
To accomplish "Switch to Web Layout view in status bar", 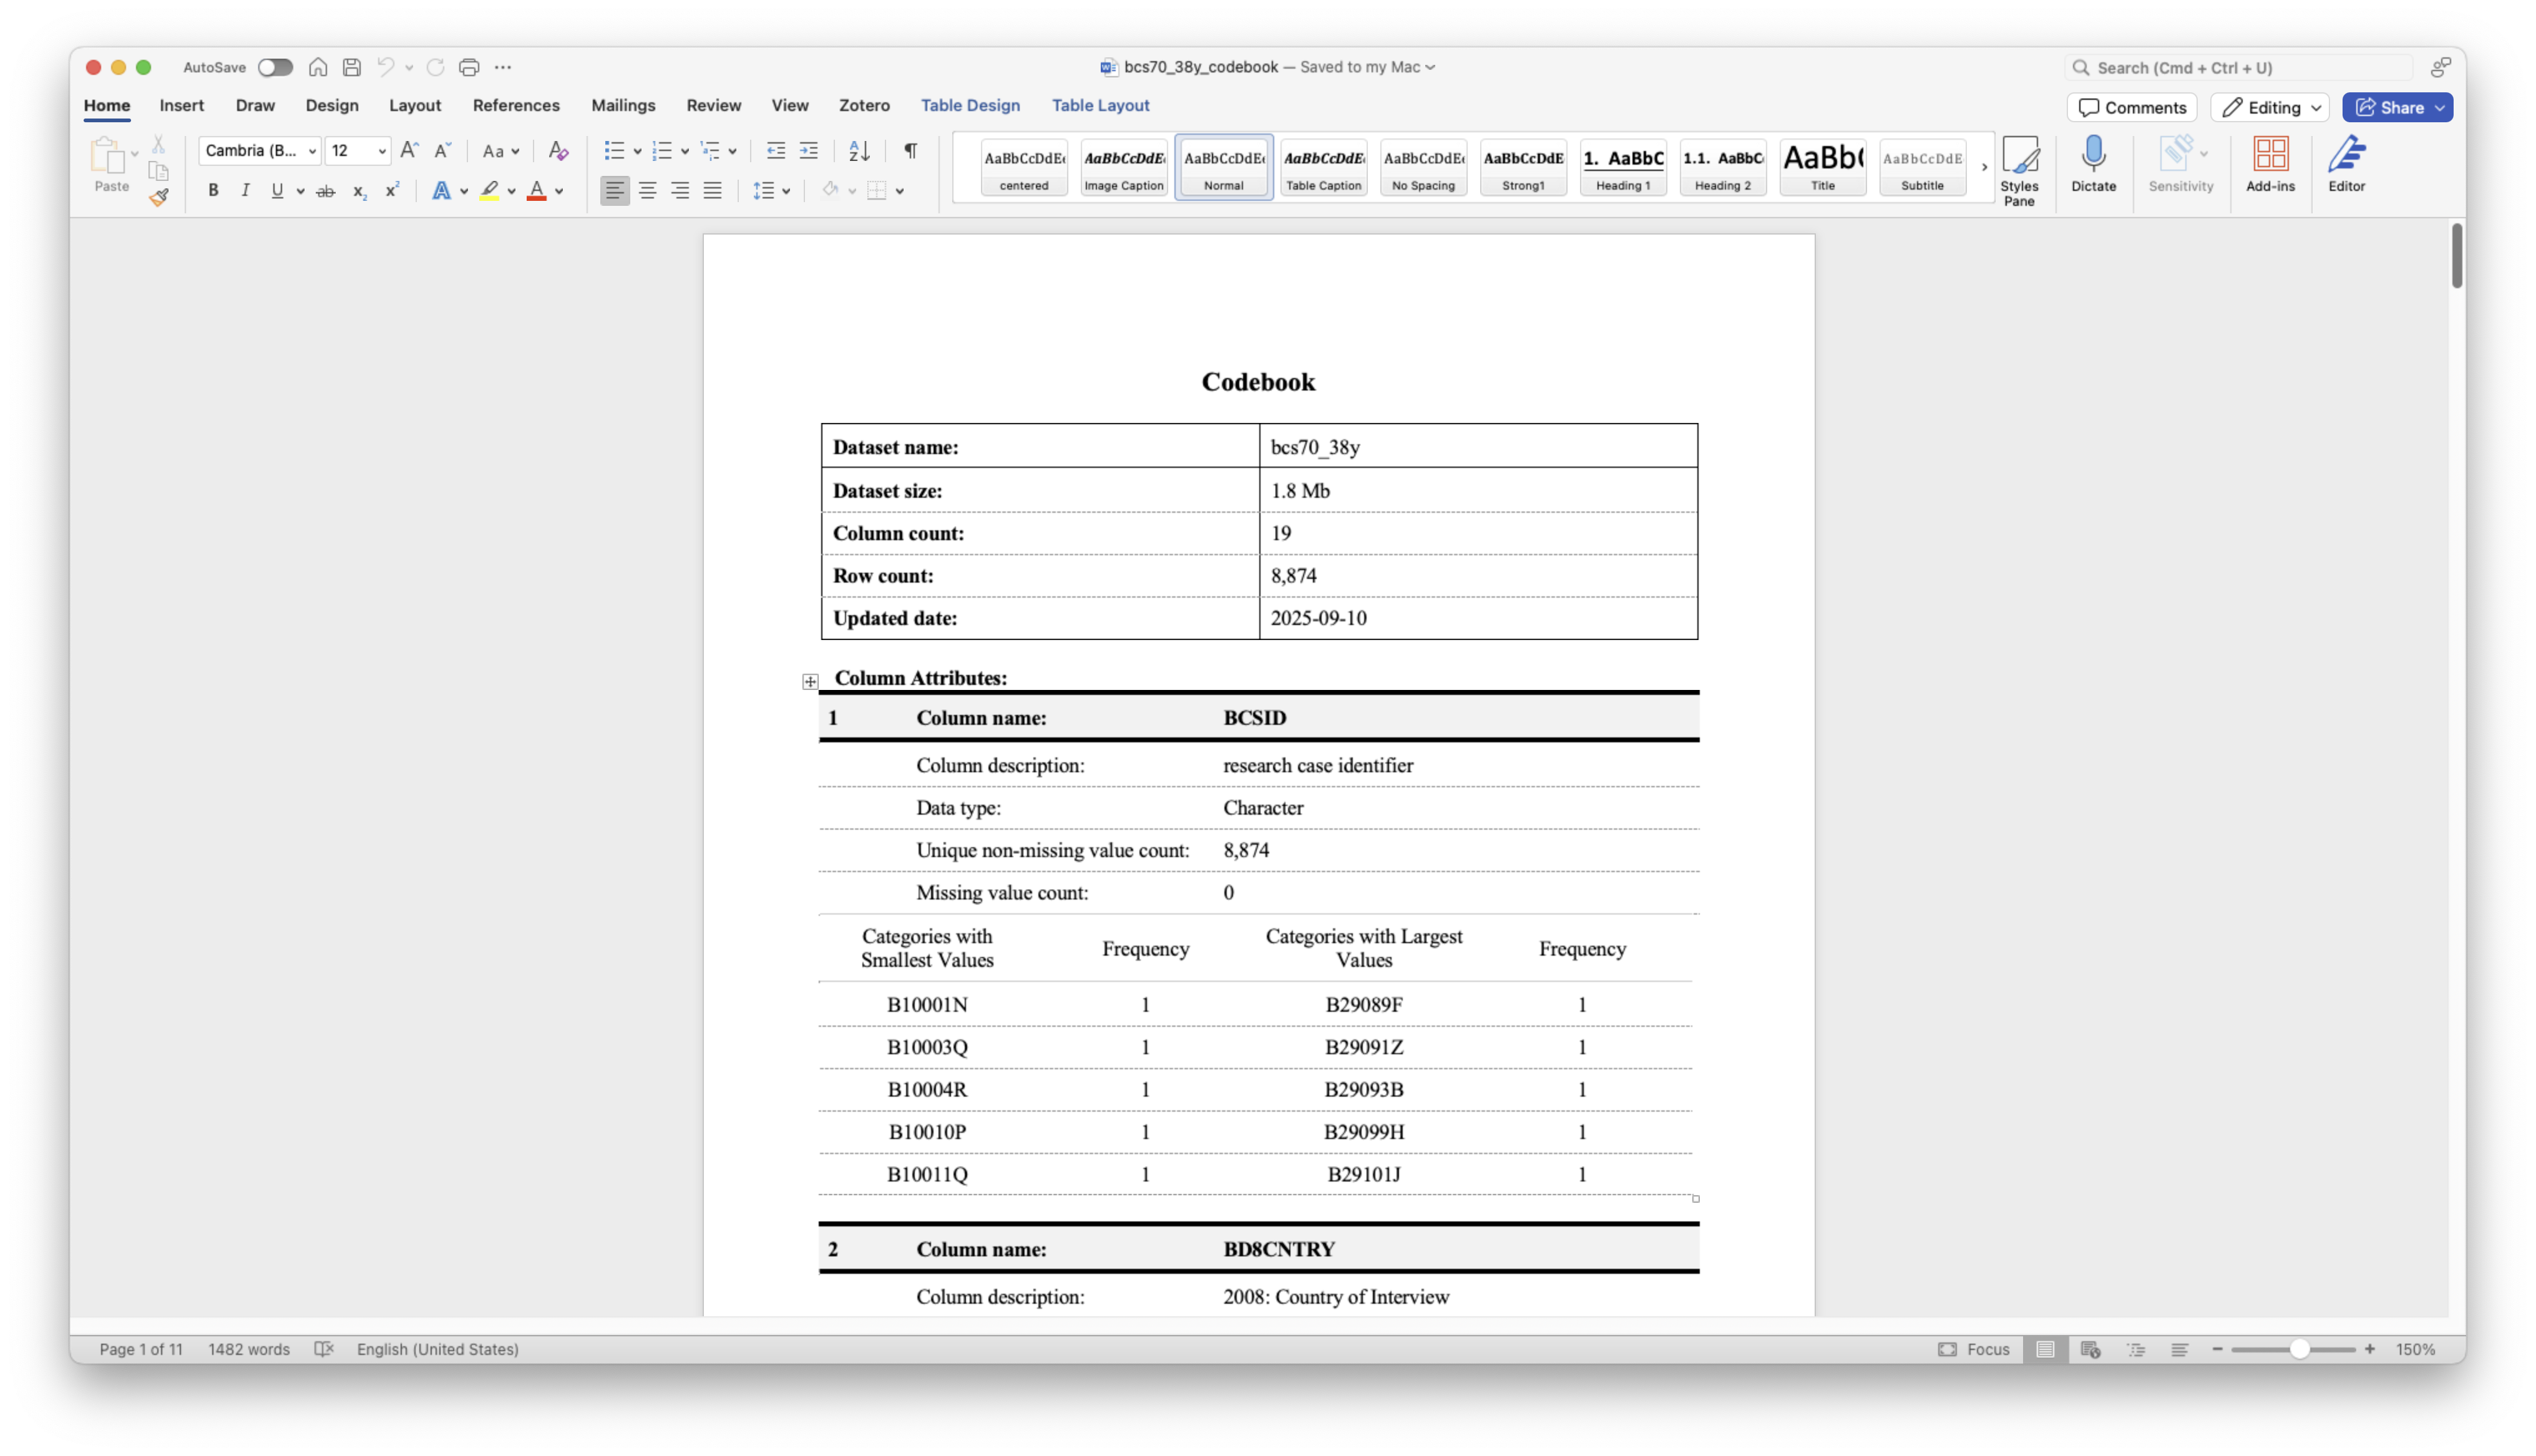I will (2090, 1349).
